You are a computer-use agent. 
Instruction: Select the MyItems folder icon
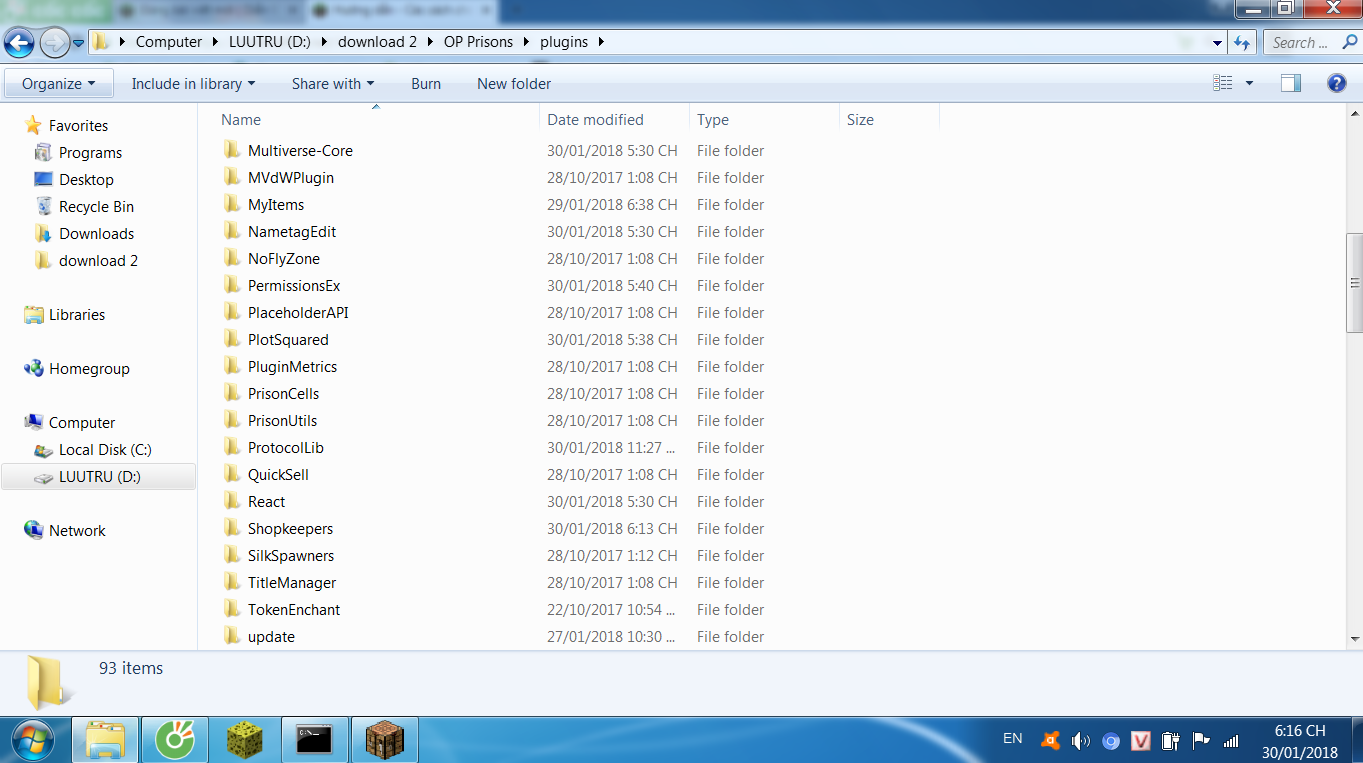[232, 204]
